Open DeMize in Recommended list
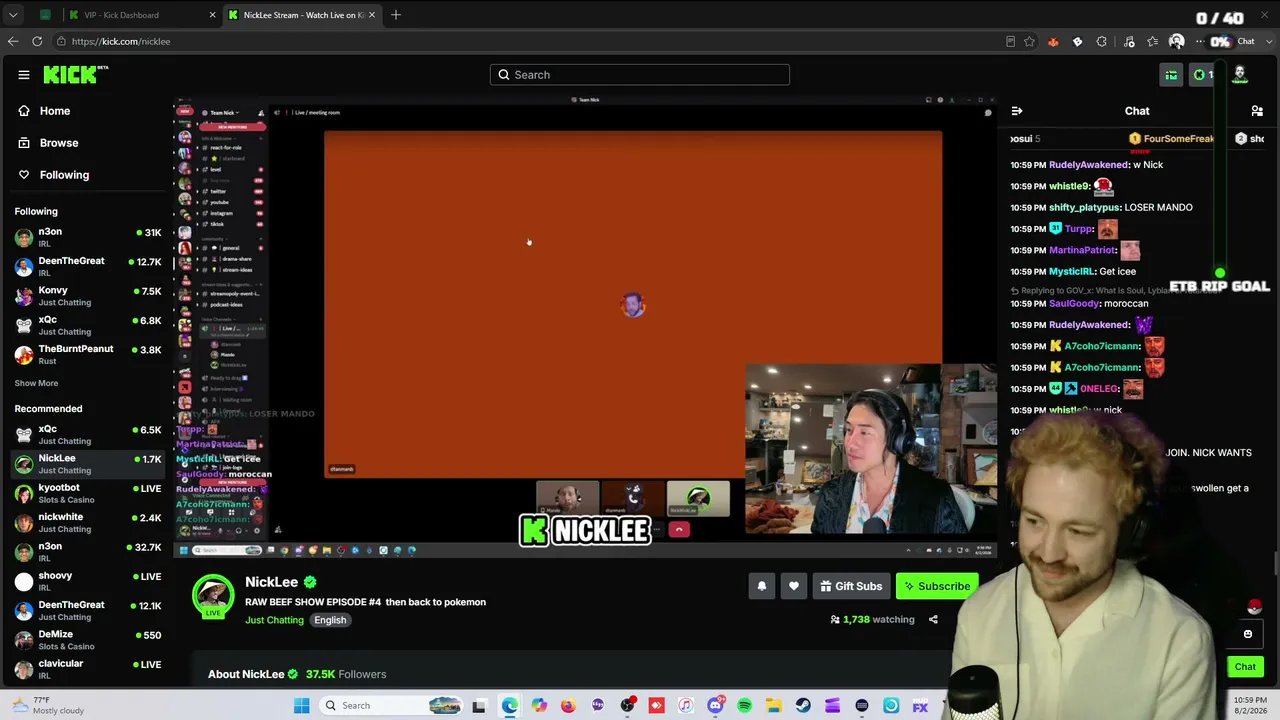This screenshot has height=720, width=1280. (88, 640)
